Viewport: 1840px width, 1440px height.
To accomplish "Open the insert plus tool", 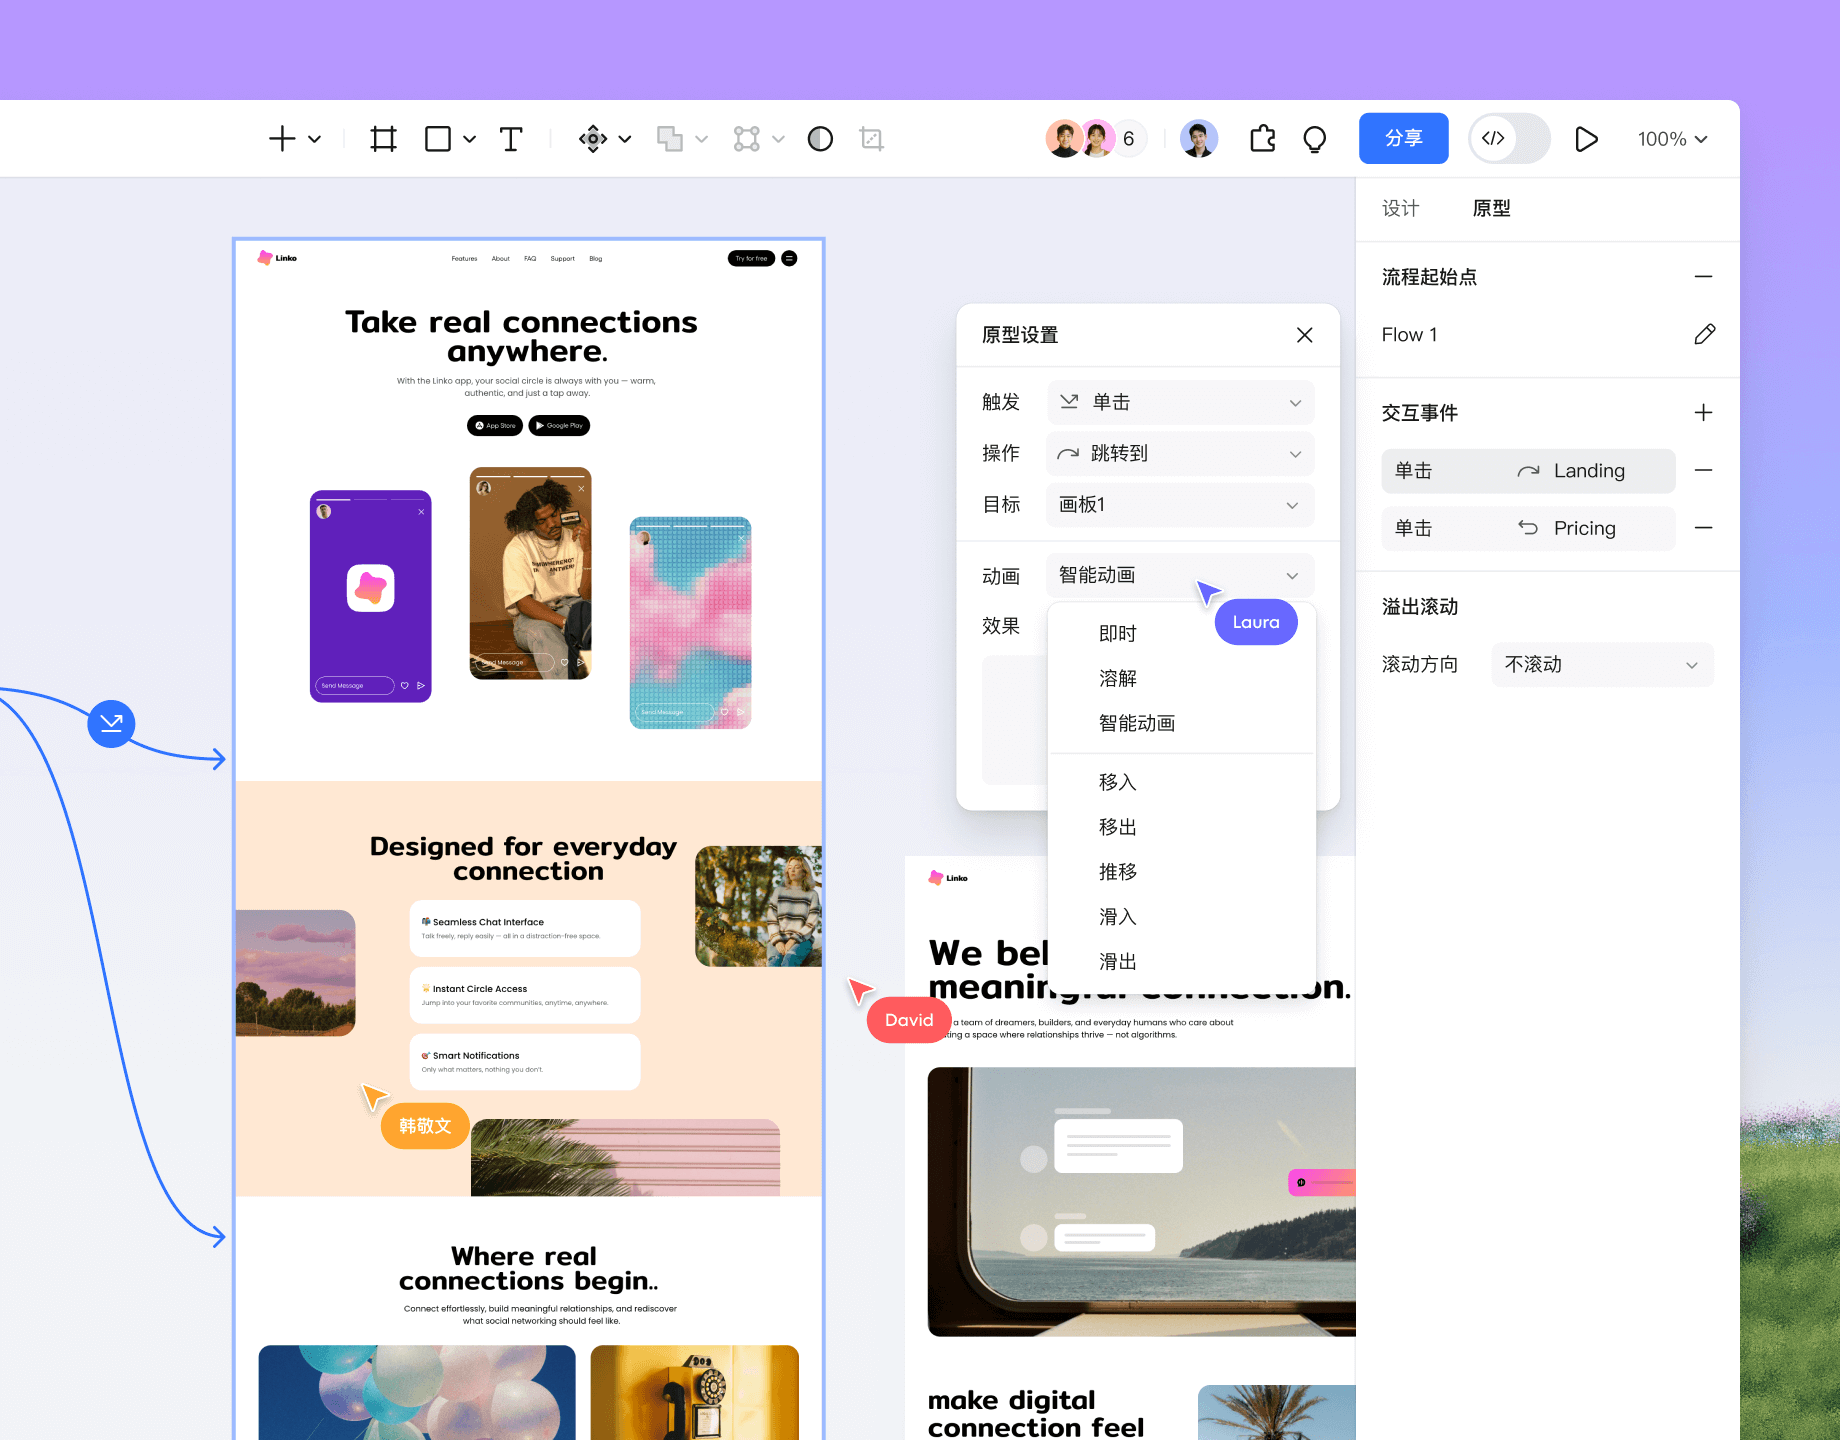I will tap(281, 138).
